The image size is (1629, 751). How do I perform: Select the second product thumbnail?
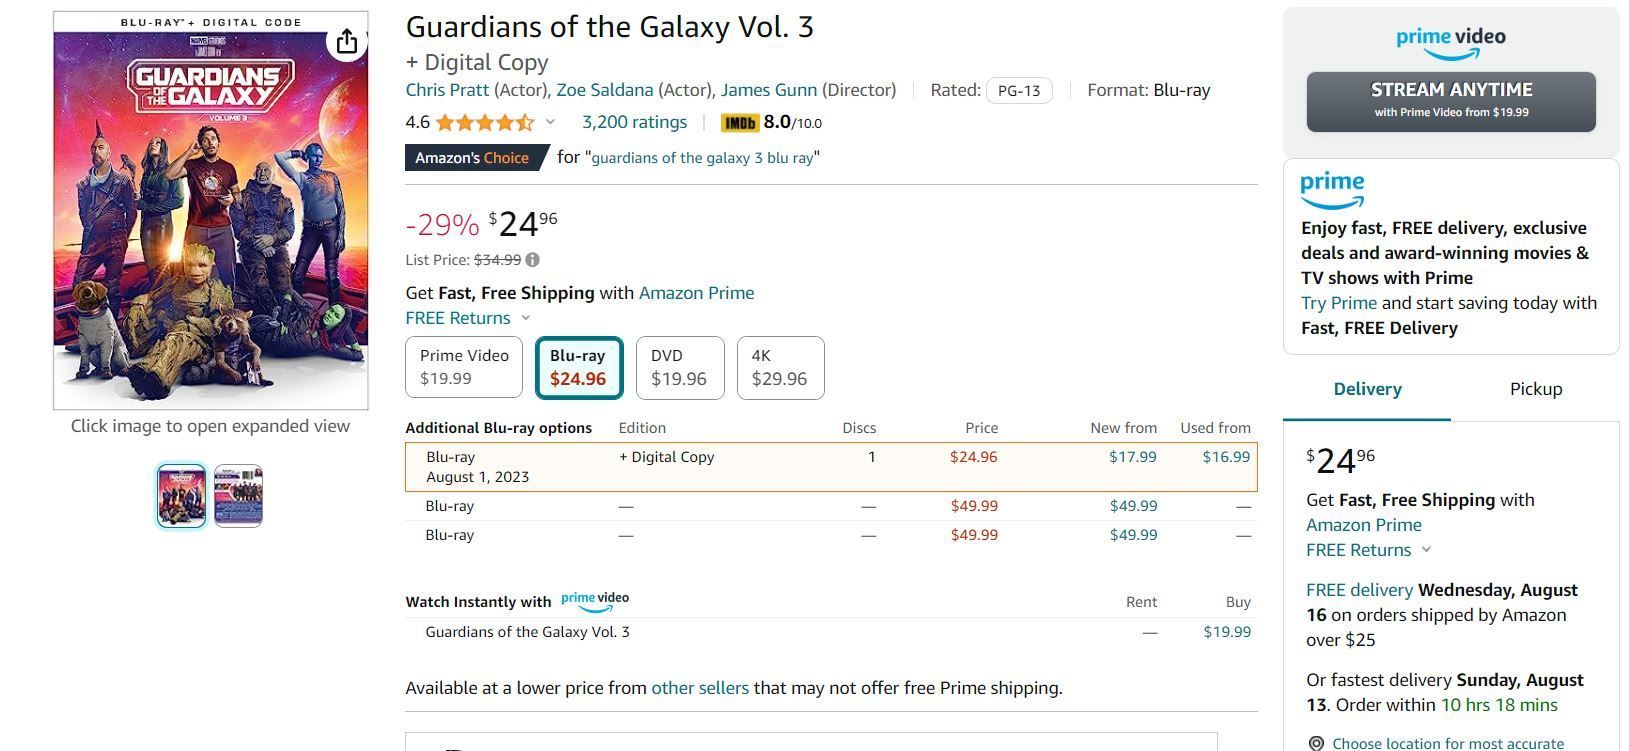238,495
